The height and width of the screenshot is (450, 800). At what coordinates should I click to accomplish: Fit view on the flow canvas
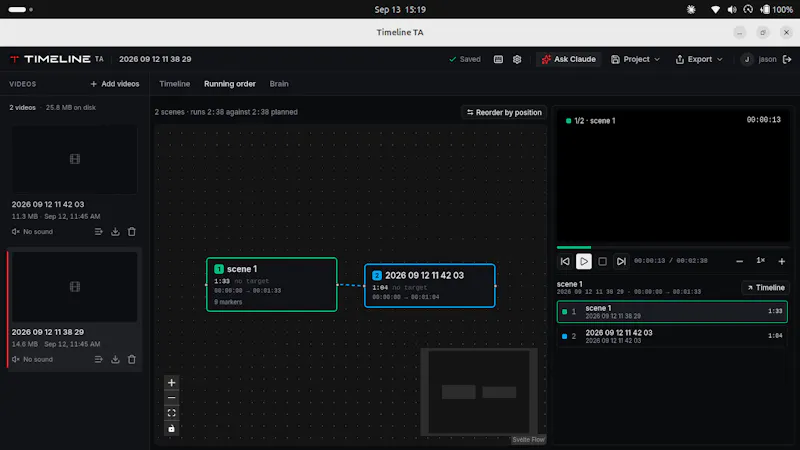(171, 413)
